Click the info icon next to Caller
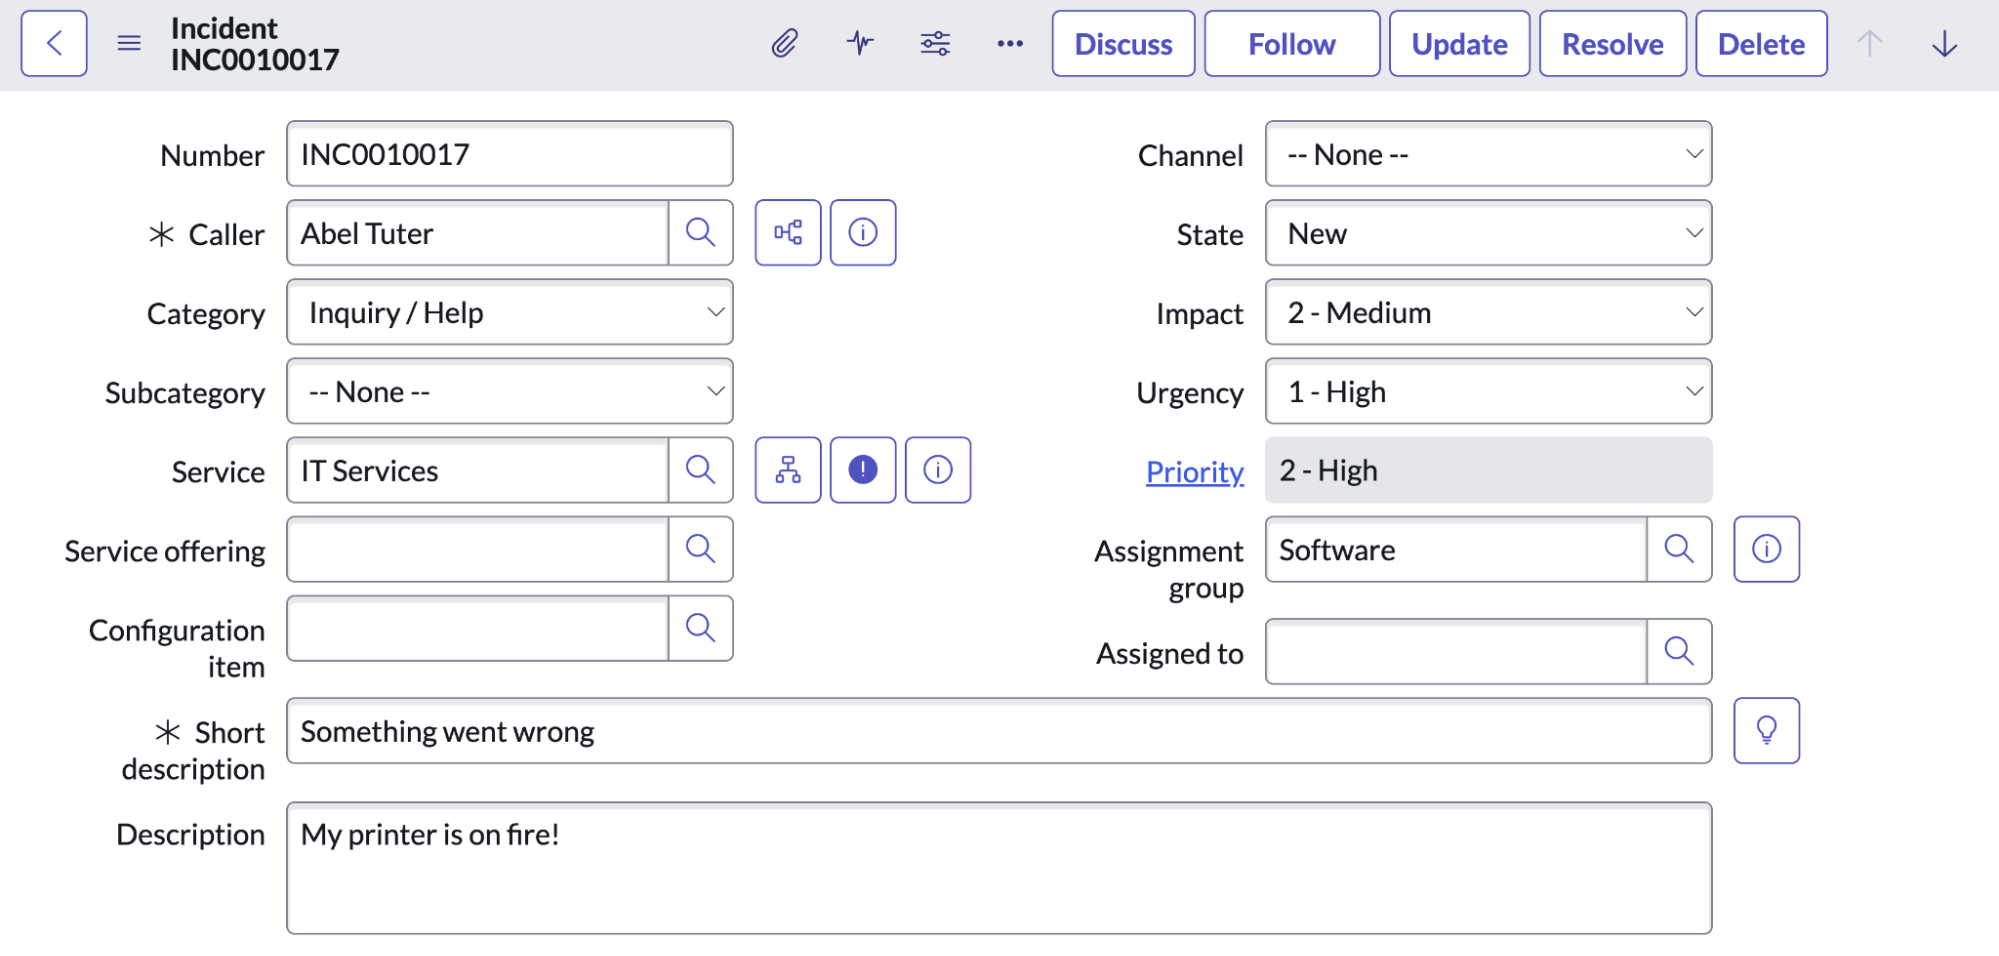 point(862,232)
